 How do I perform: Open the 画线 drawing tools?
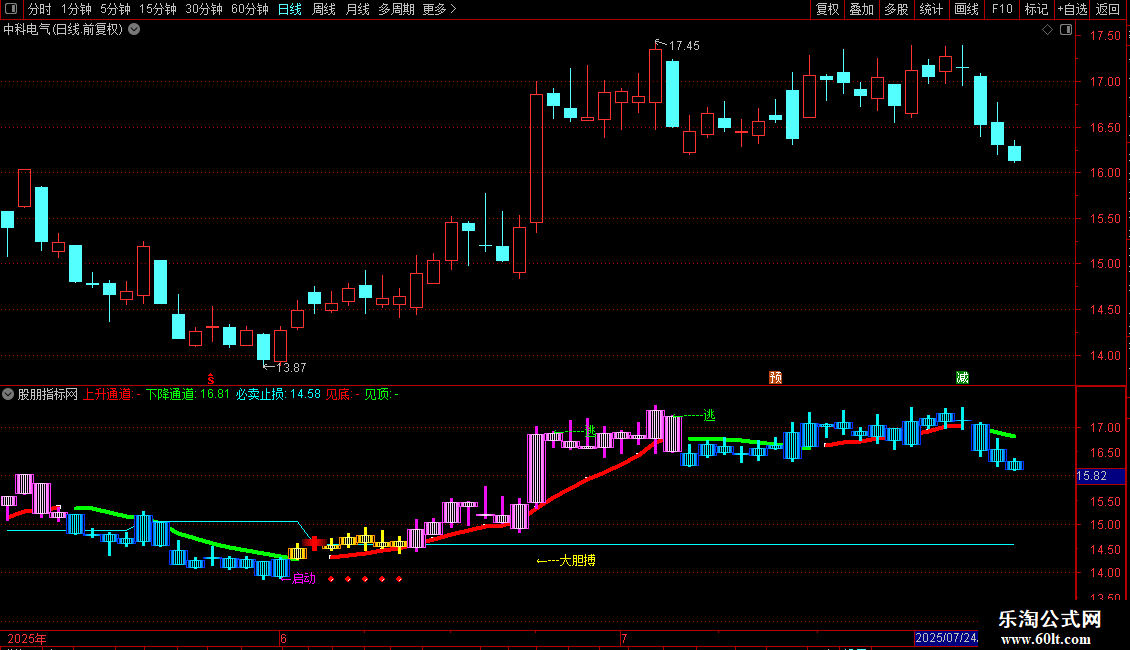966,9
